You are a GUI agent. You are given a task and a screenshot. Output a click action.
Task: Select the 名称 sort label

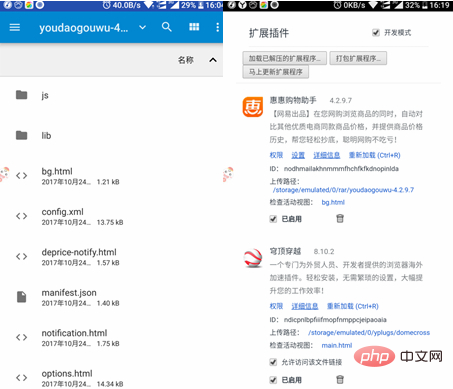[186, 60]
